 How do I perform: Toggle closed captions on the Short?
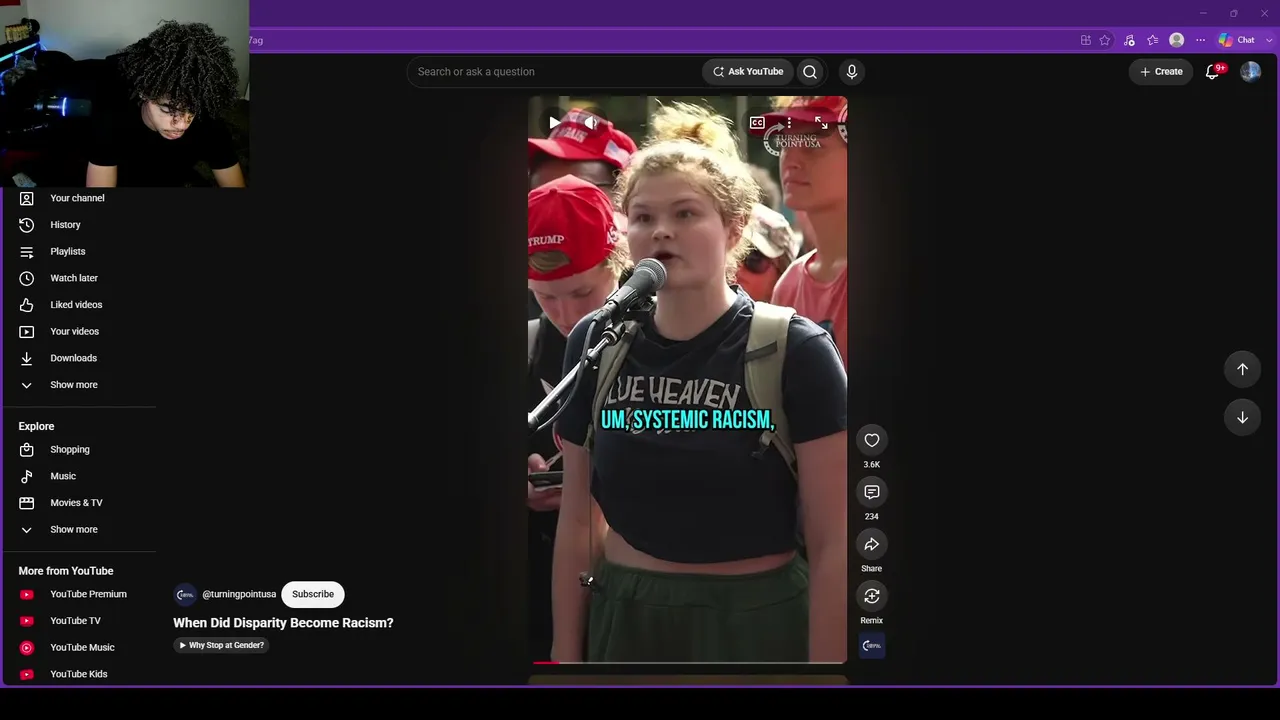pyautogui.click(x=757, y=123)
